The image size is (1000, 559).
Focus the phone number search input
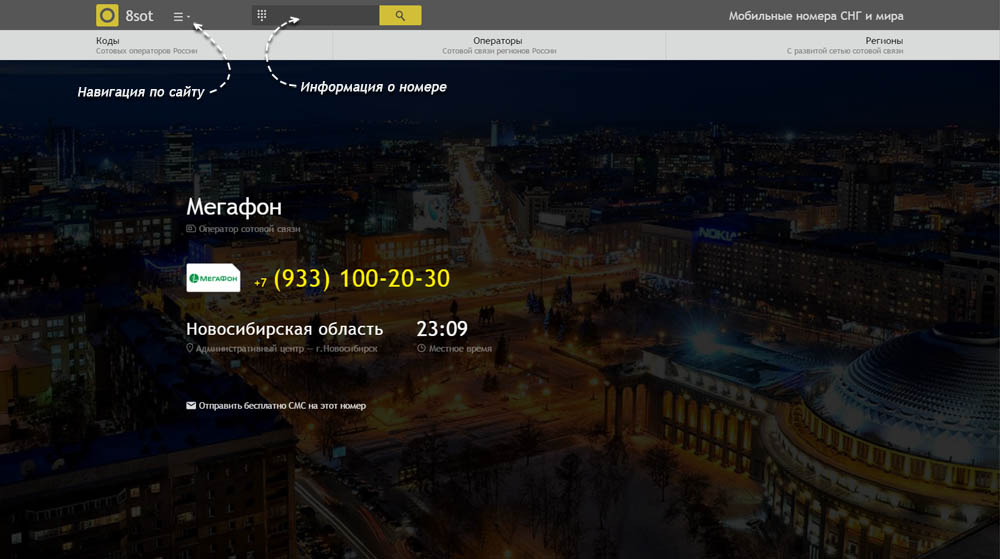(315, 15)
